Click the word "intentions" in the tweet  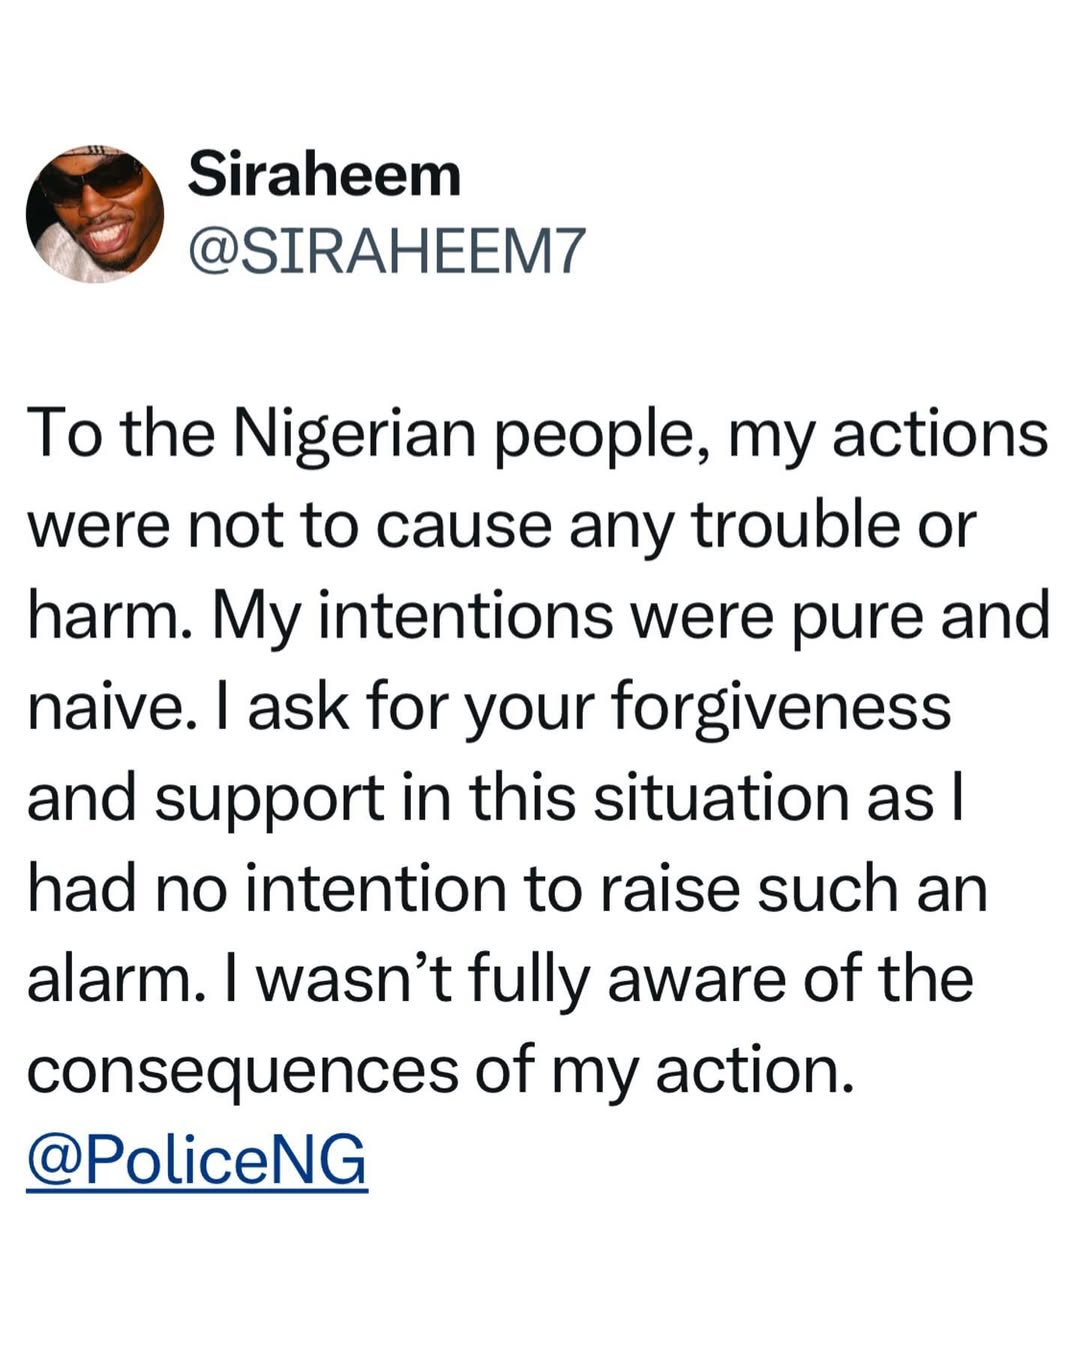click(x=466, y=616)
